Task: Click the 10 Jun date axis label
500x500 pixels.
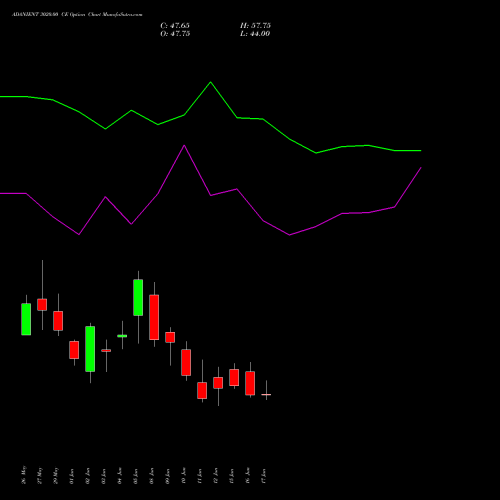Action: [184, 476]
